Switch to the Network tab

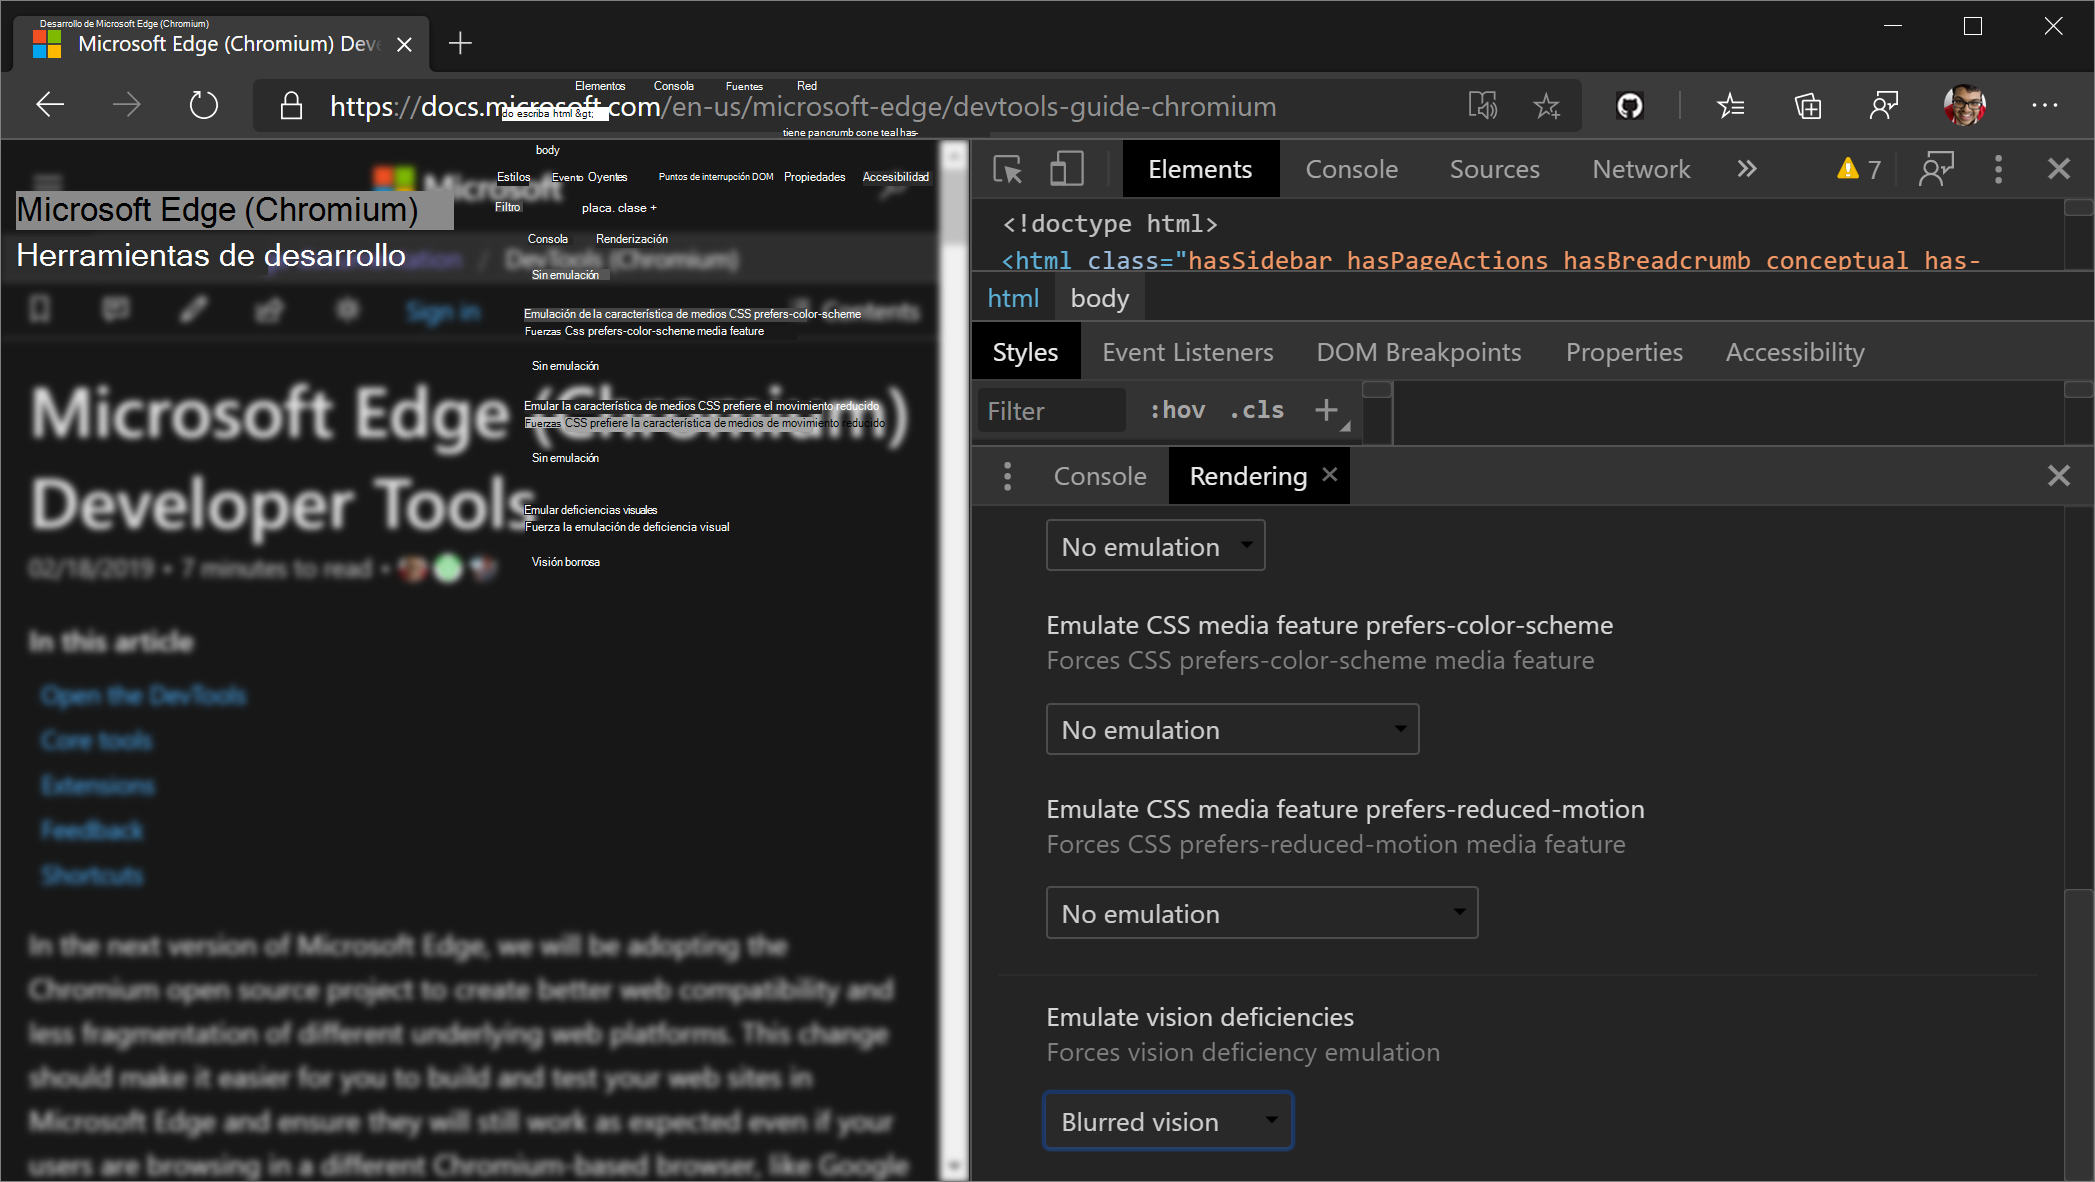coord(1641,169)
